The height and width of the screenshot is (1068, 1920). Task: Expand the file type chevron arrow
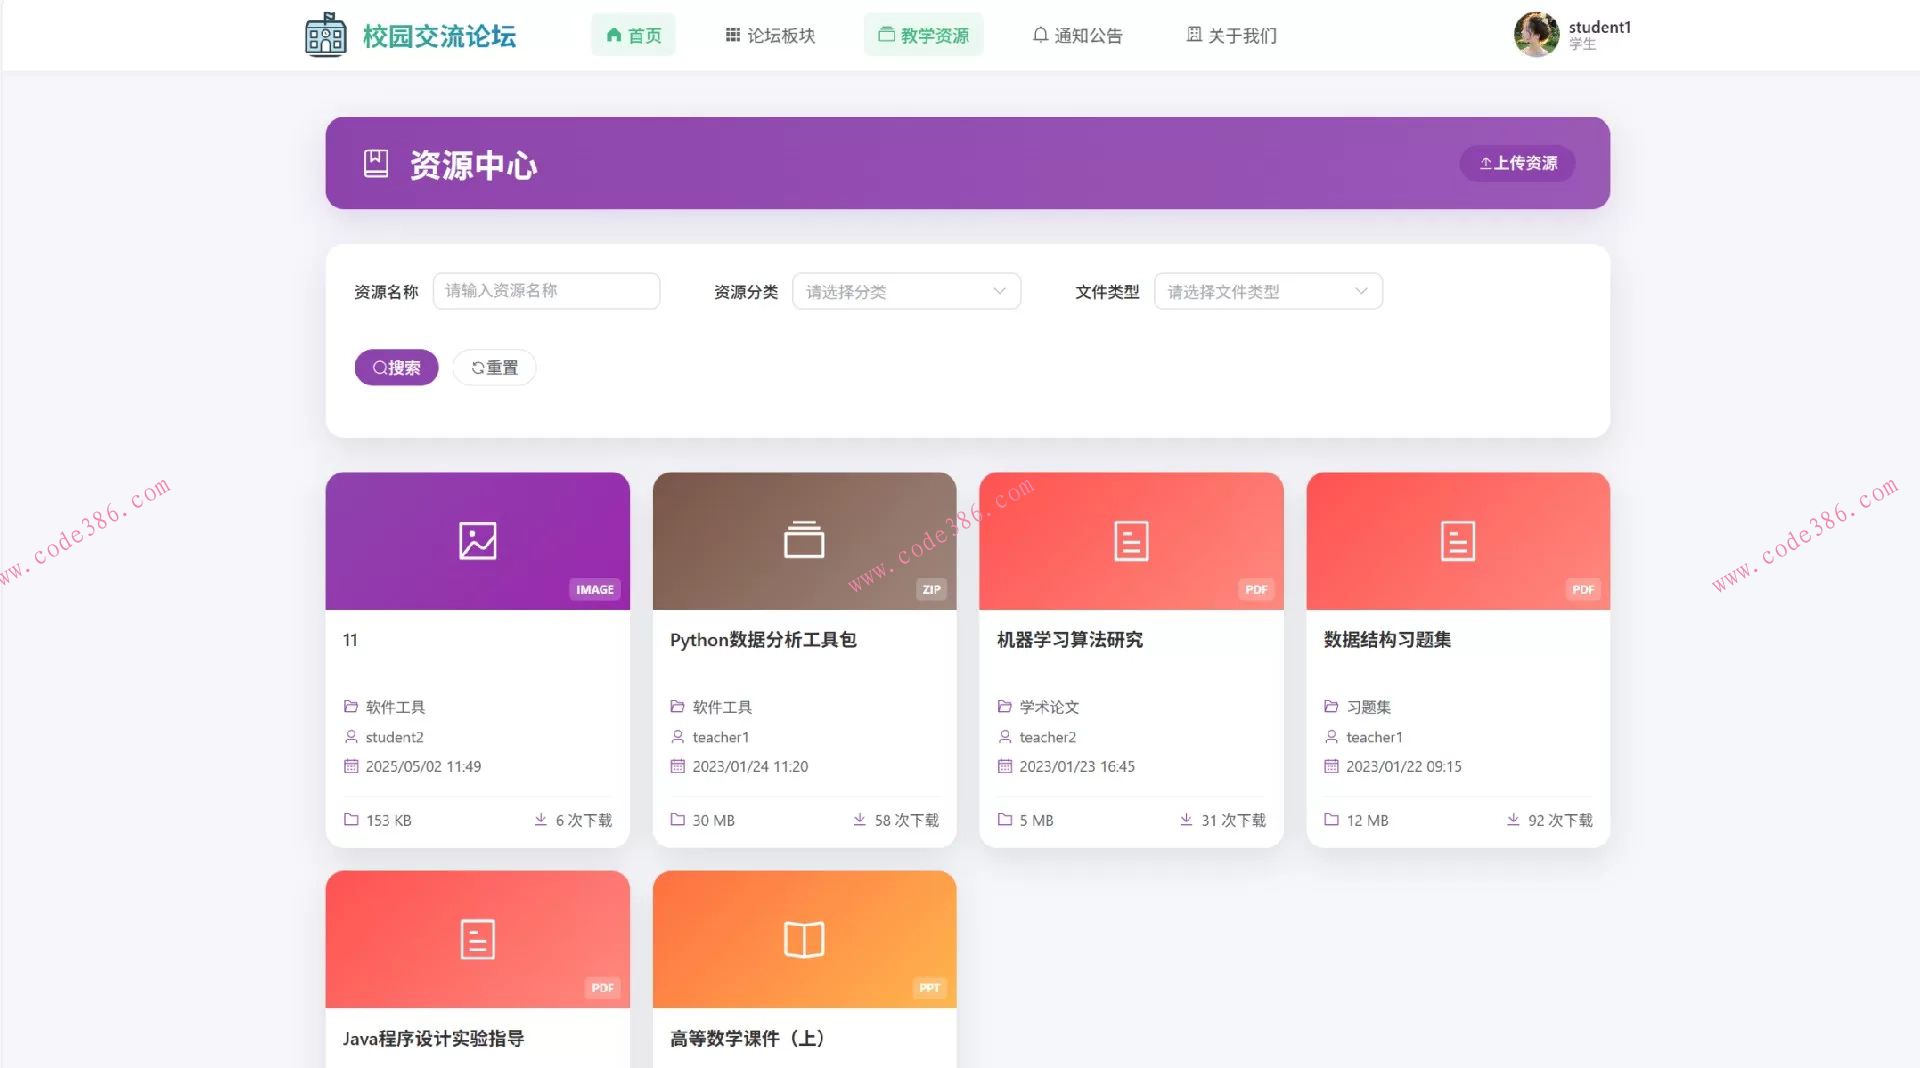tap(1360, 291)
